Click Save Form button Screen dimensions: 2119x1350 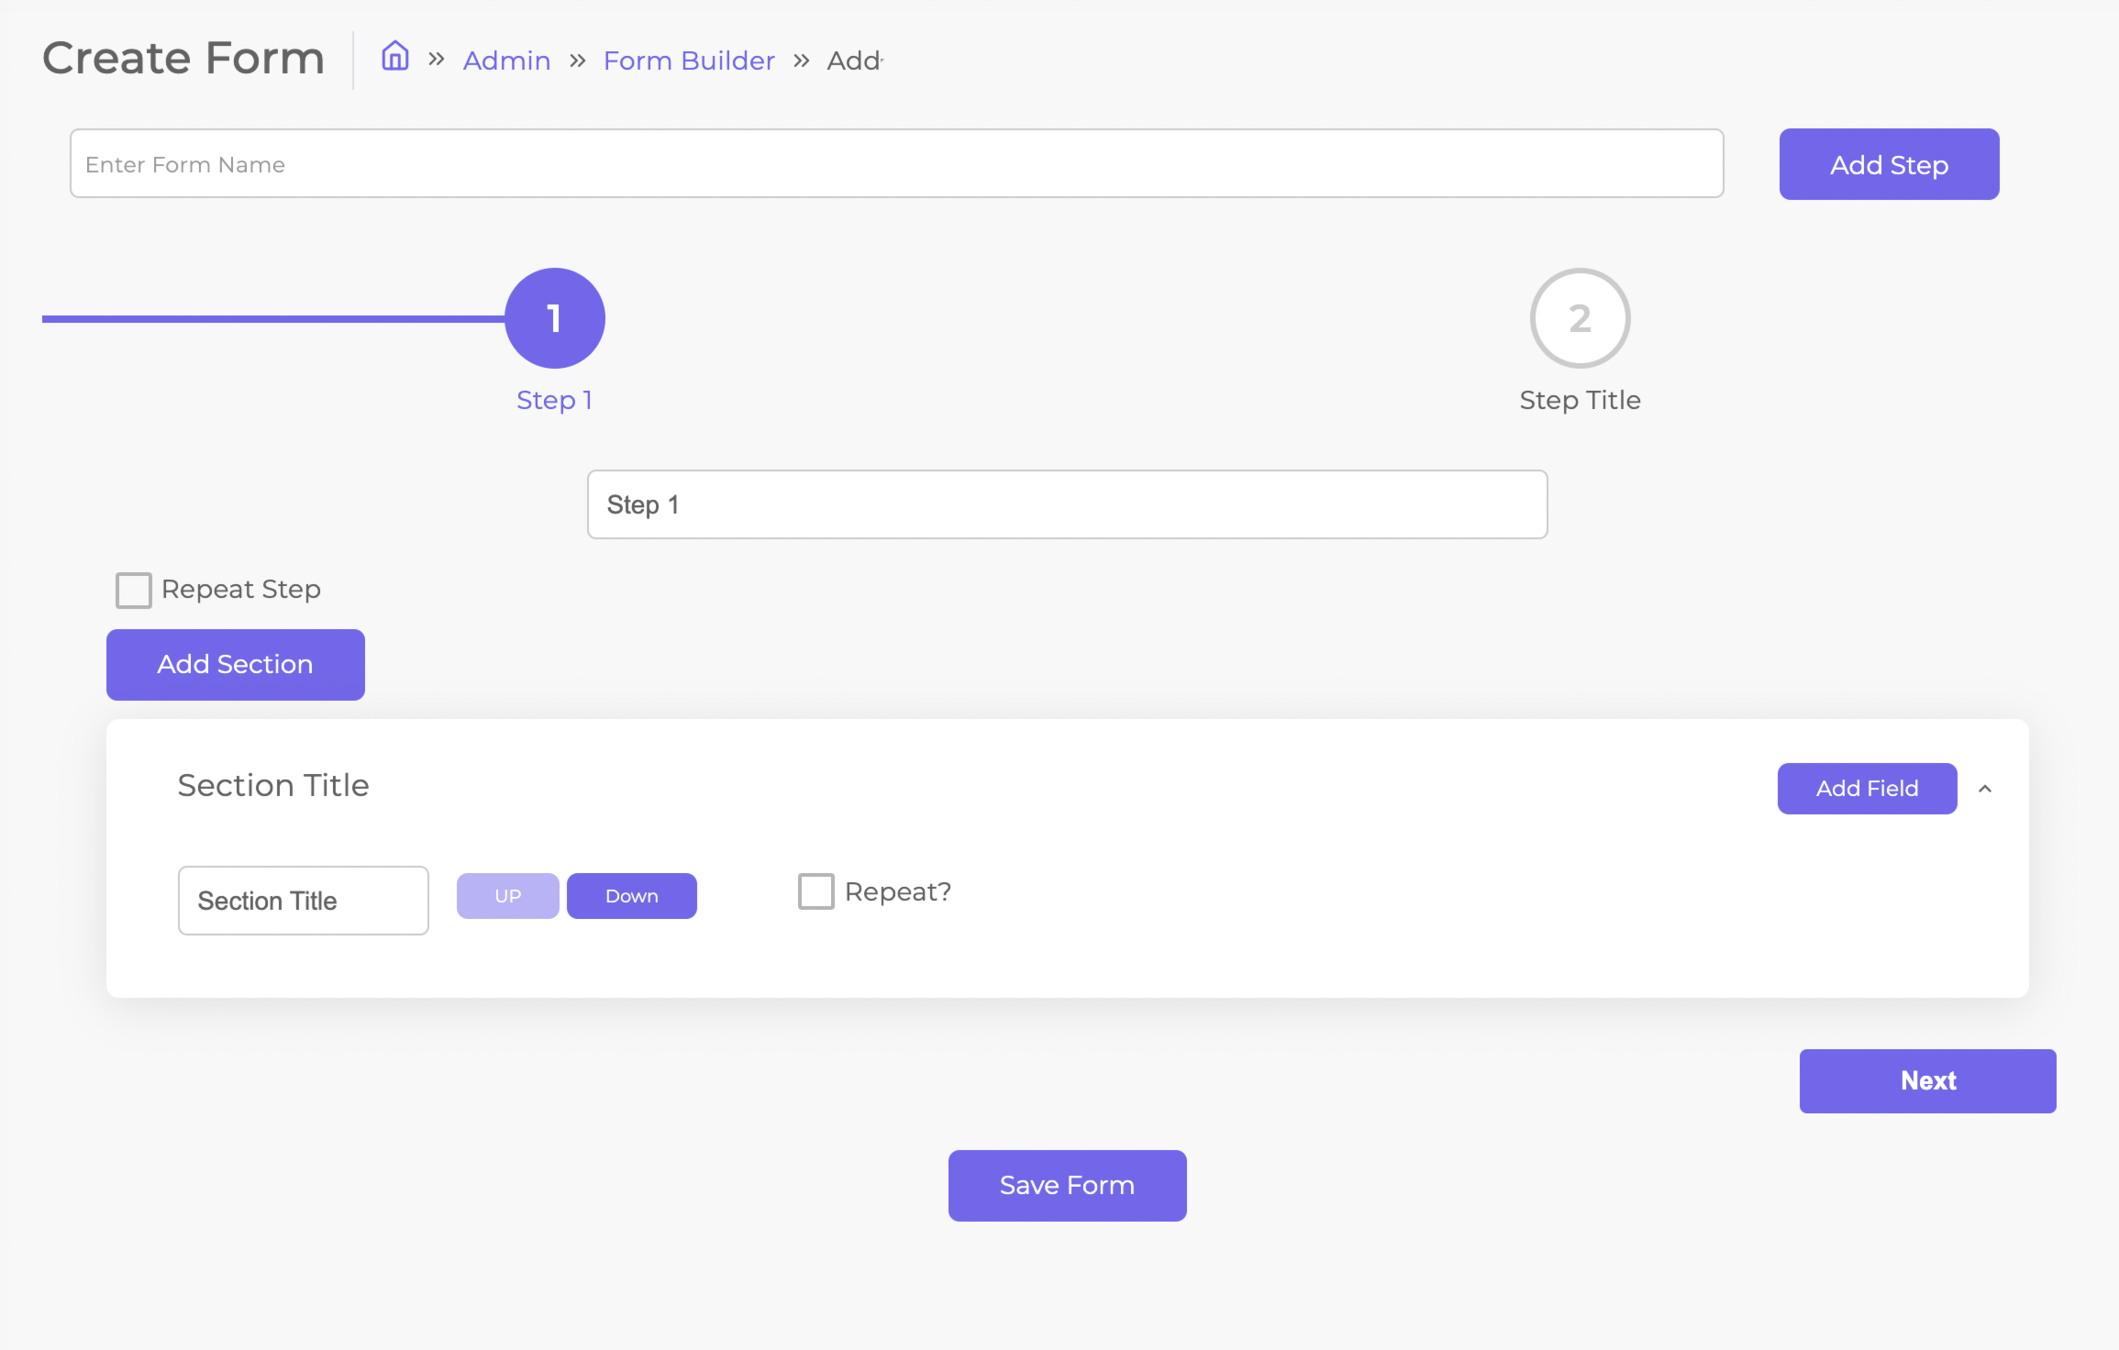pos(1067,1185)
